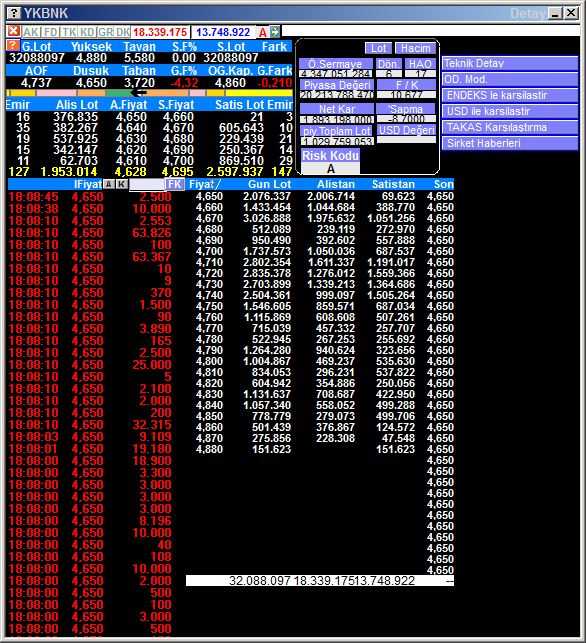This screenshot has width=586, height=643.
Task: Open Teknik Detay
Action: click(x=510, y=64)
